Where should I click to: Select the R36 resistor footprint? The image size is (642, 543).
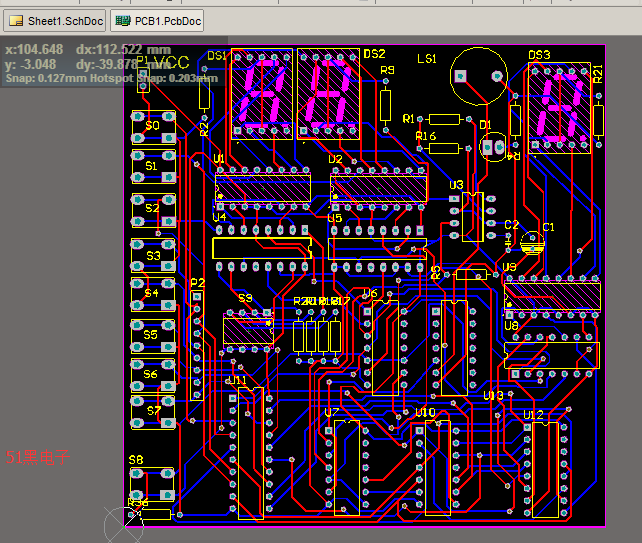coord(155,514)
